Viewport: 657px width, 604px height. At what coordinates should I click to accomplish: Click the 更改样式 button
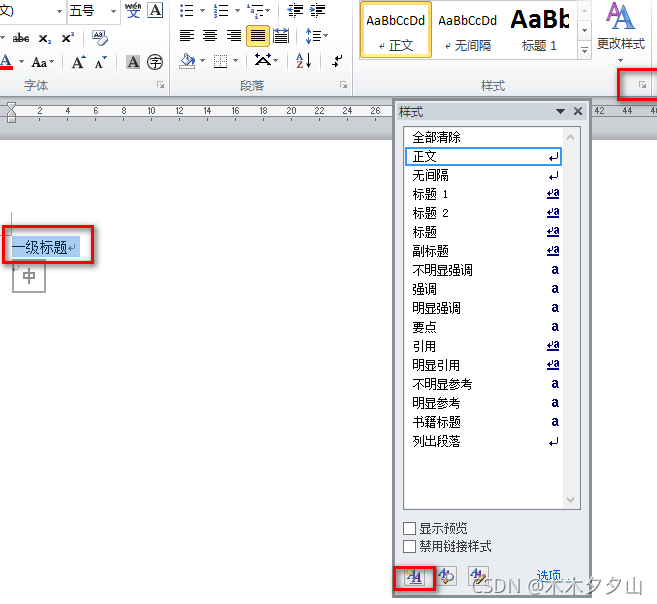coord(621,31)
